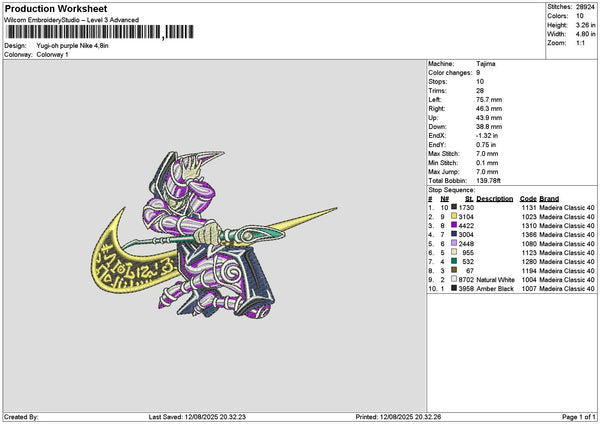Click the Zoom value "1:1"

tap(580, 43)
